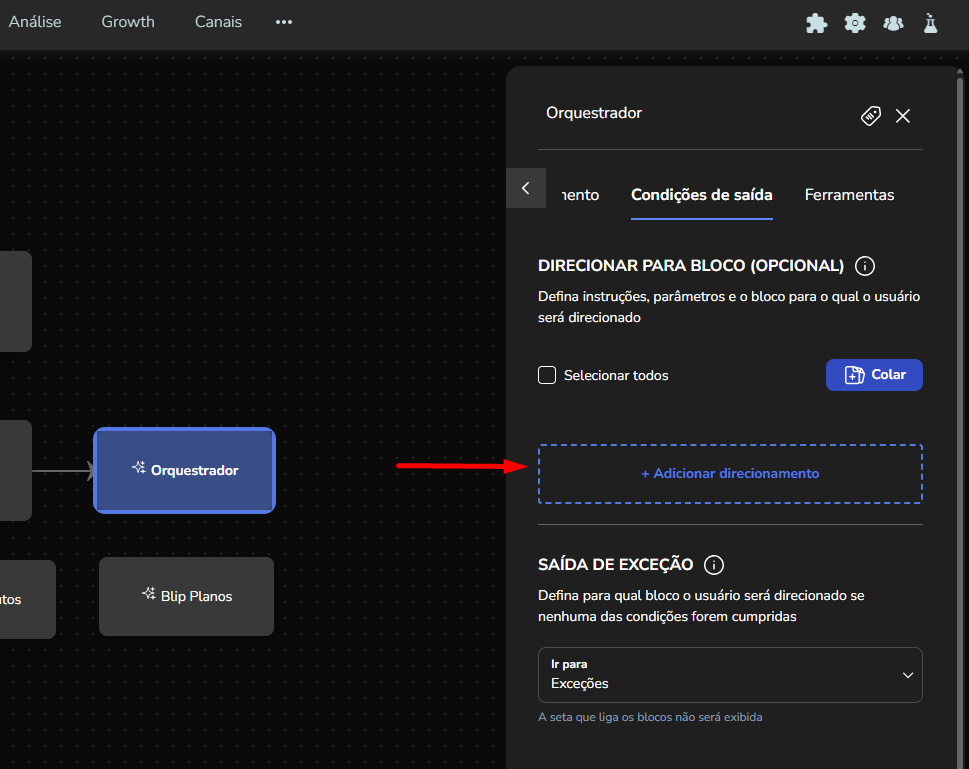Click Adicionar direcionamento
This screenshot has width=969, height=769.
coord(730,474)
